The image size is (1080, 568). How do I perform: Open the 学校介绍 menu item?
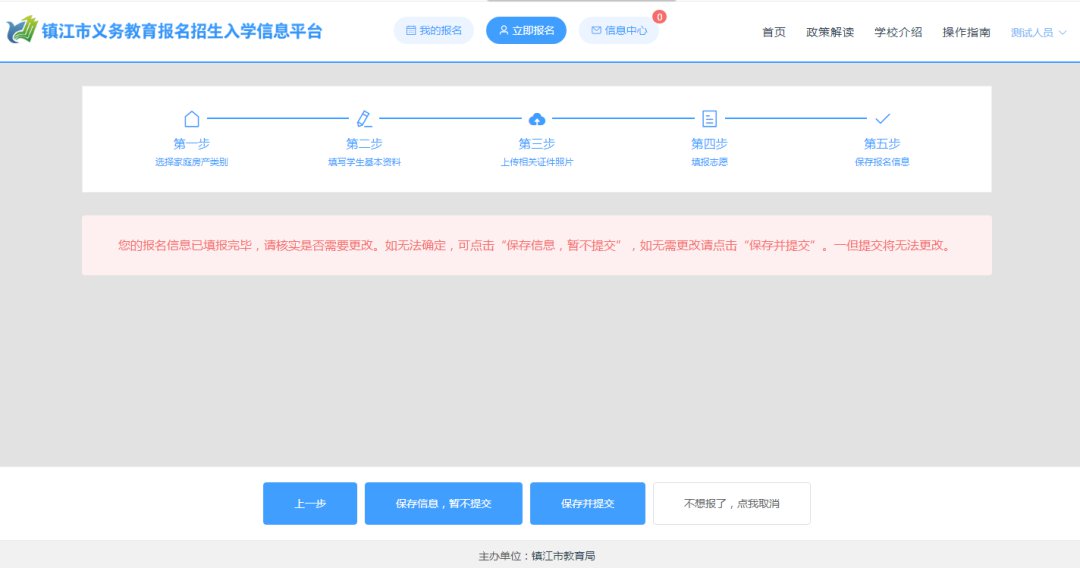[x=898, y=32]
